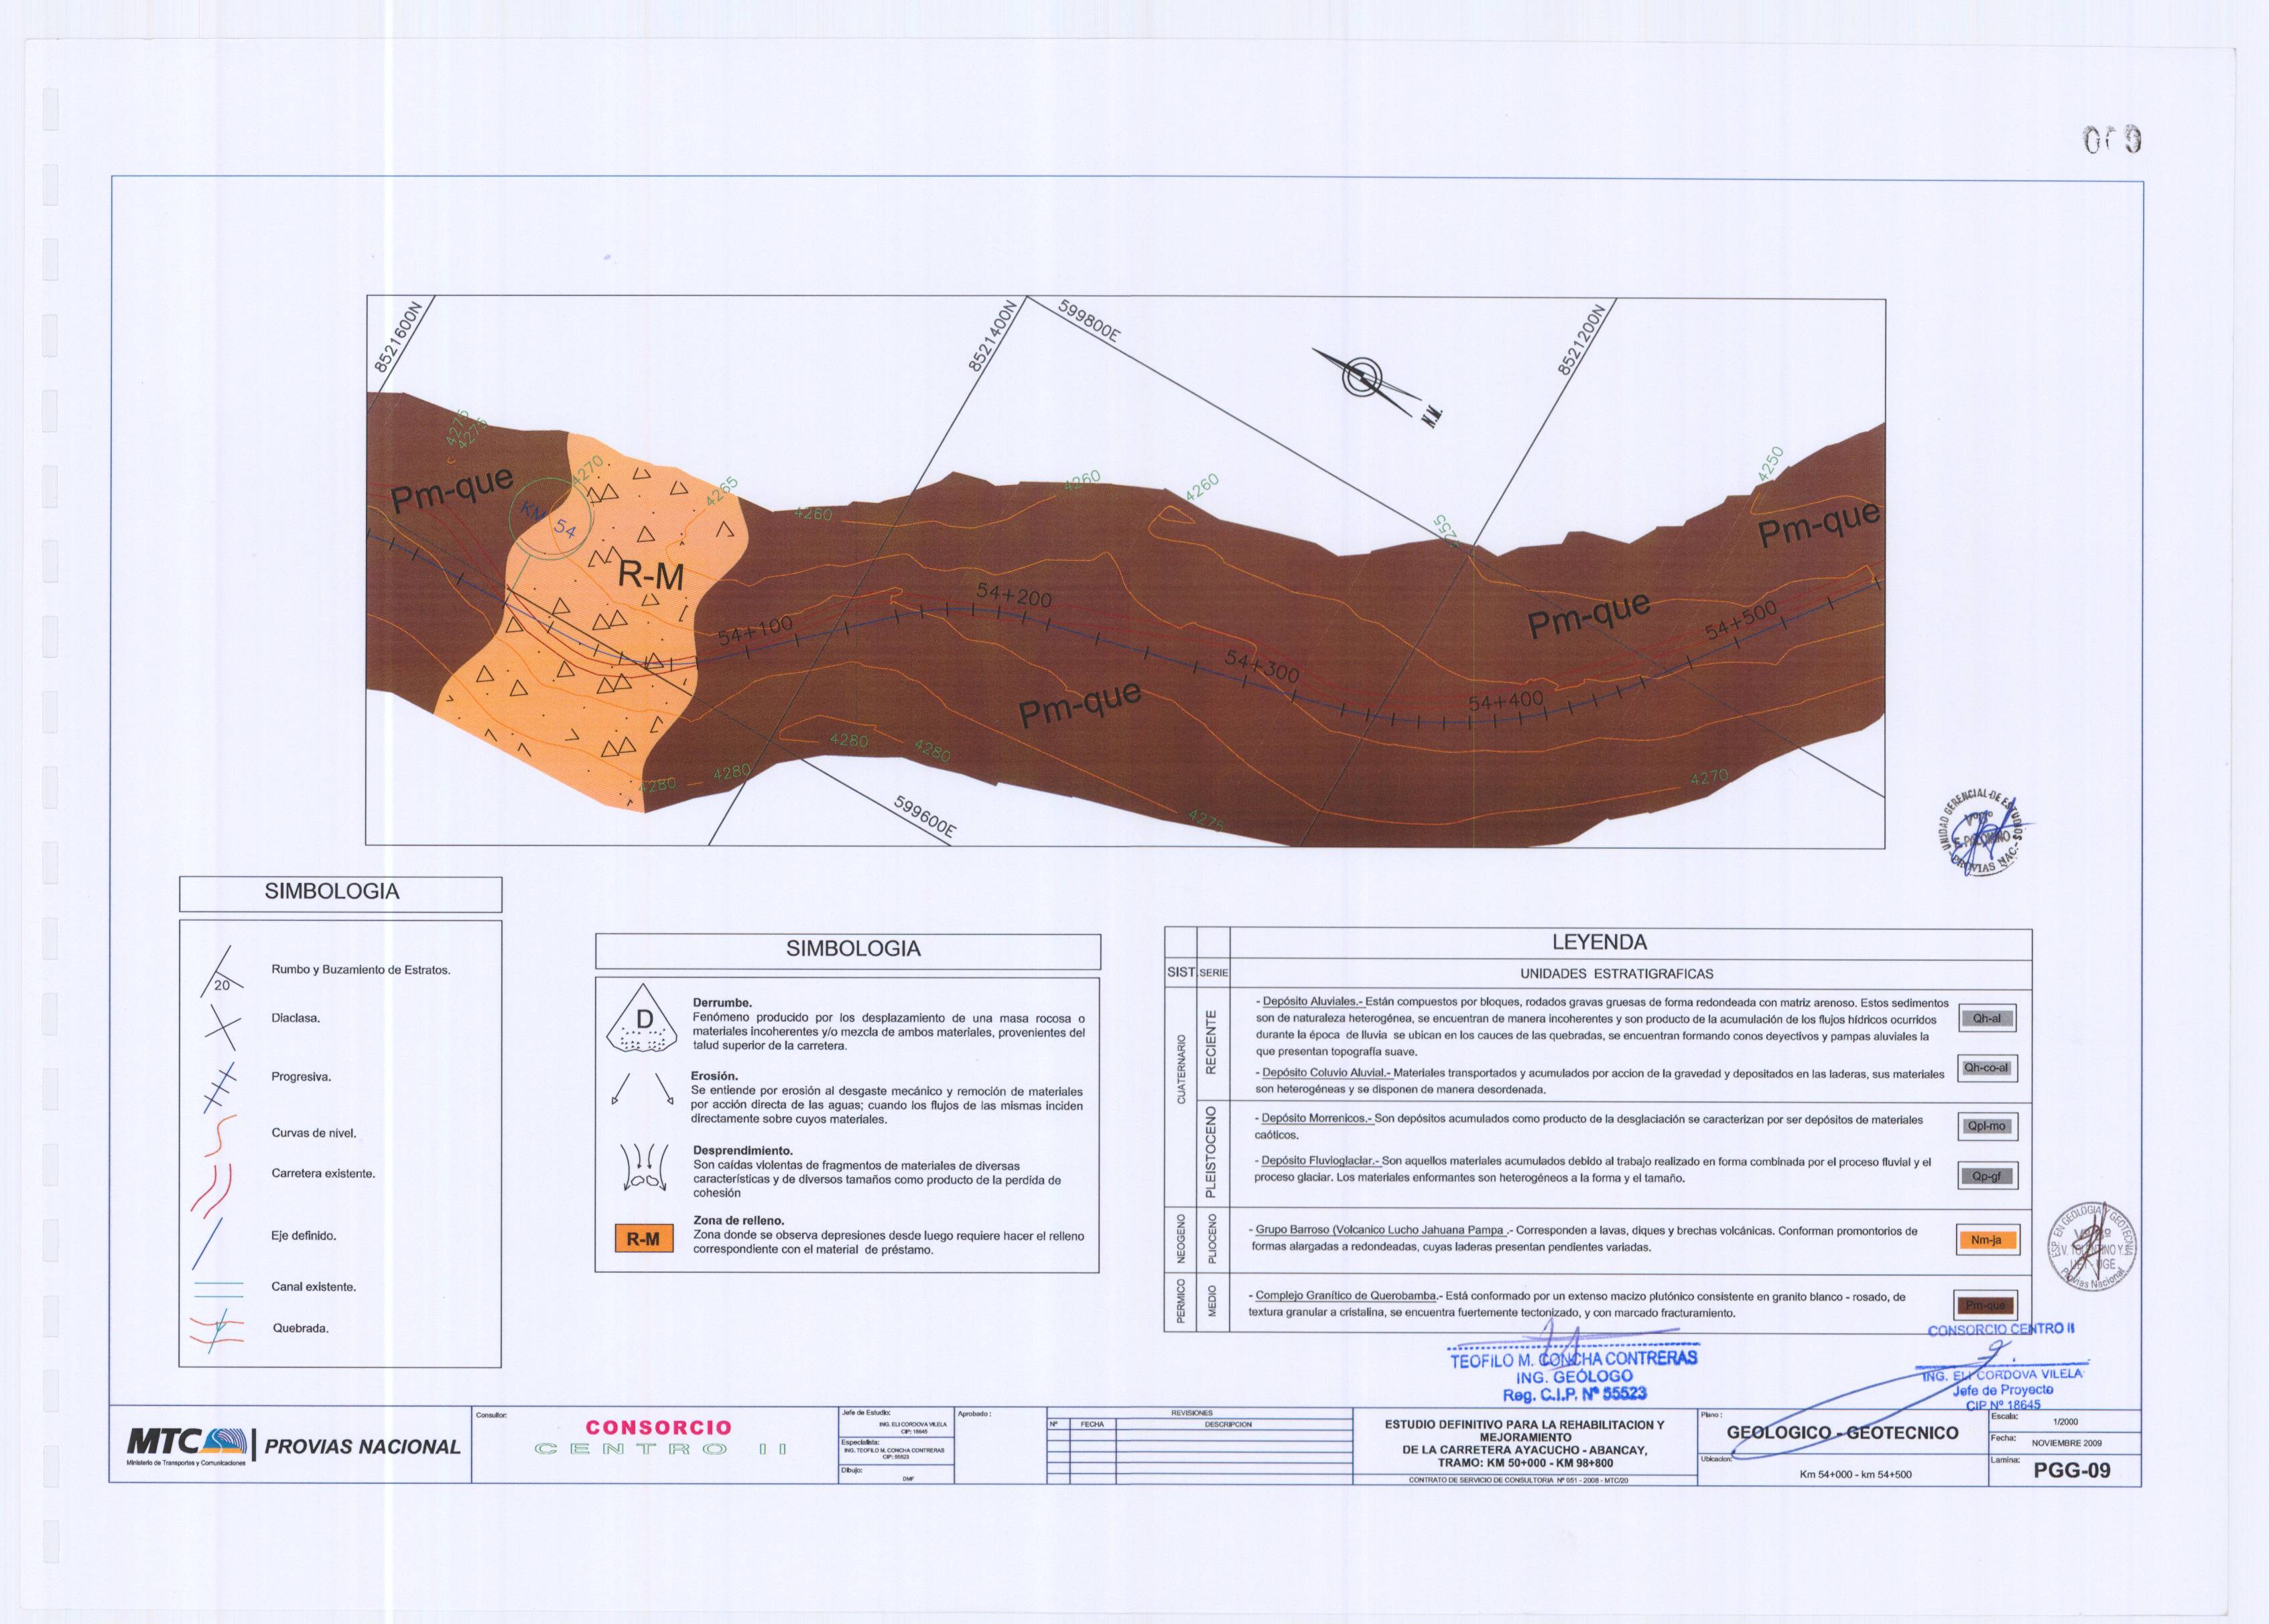Click the 4250 contour elevation label
Viewport: 2269px width, 1624px height.
(1770, 464)
